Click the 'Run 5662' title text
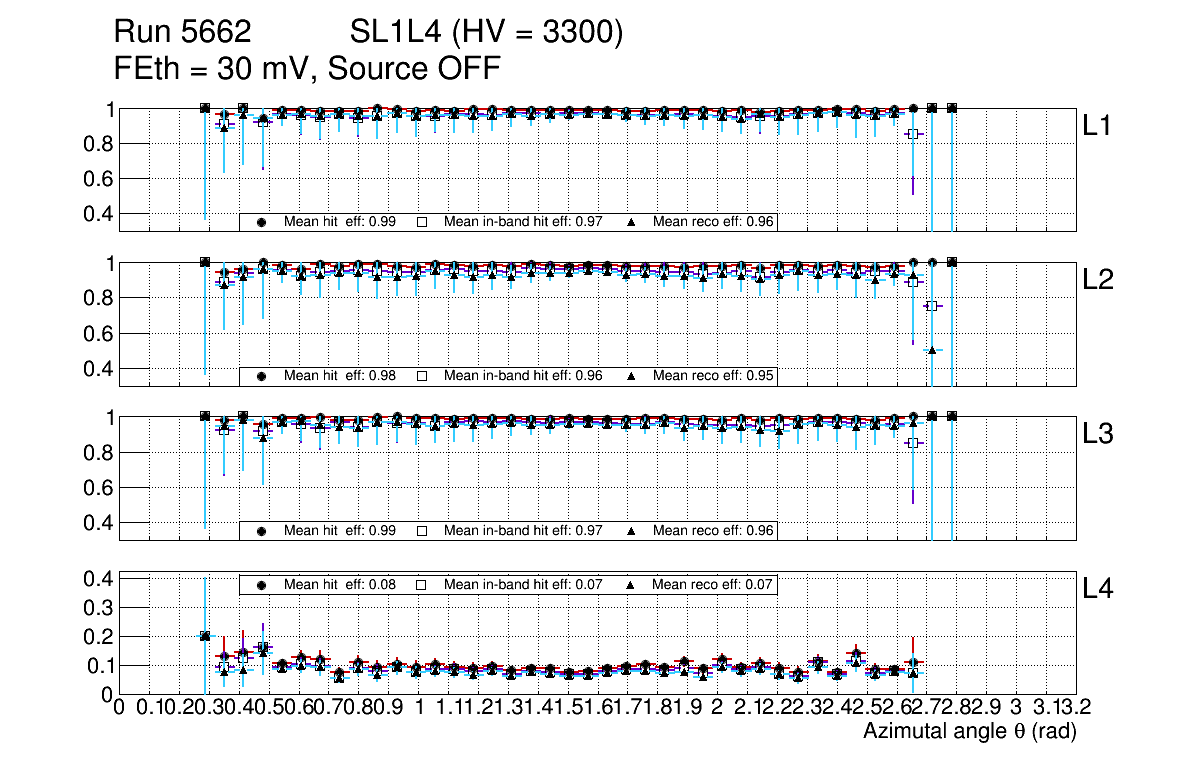Screen dimensions: 1196x772 [188, 33]
